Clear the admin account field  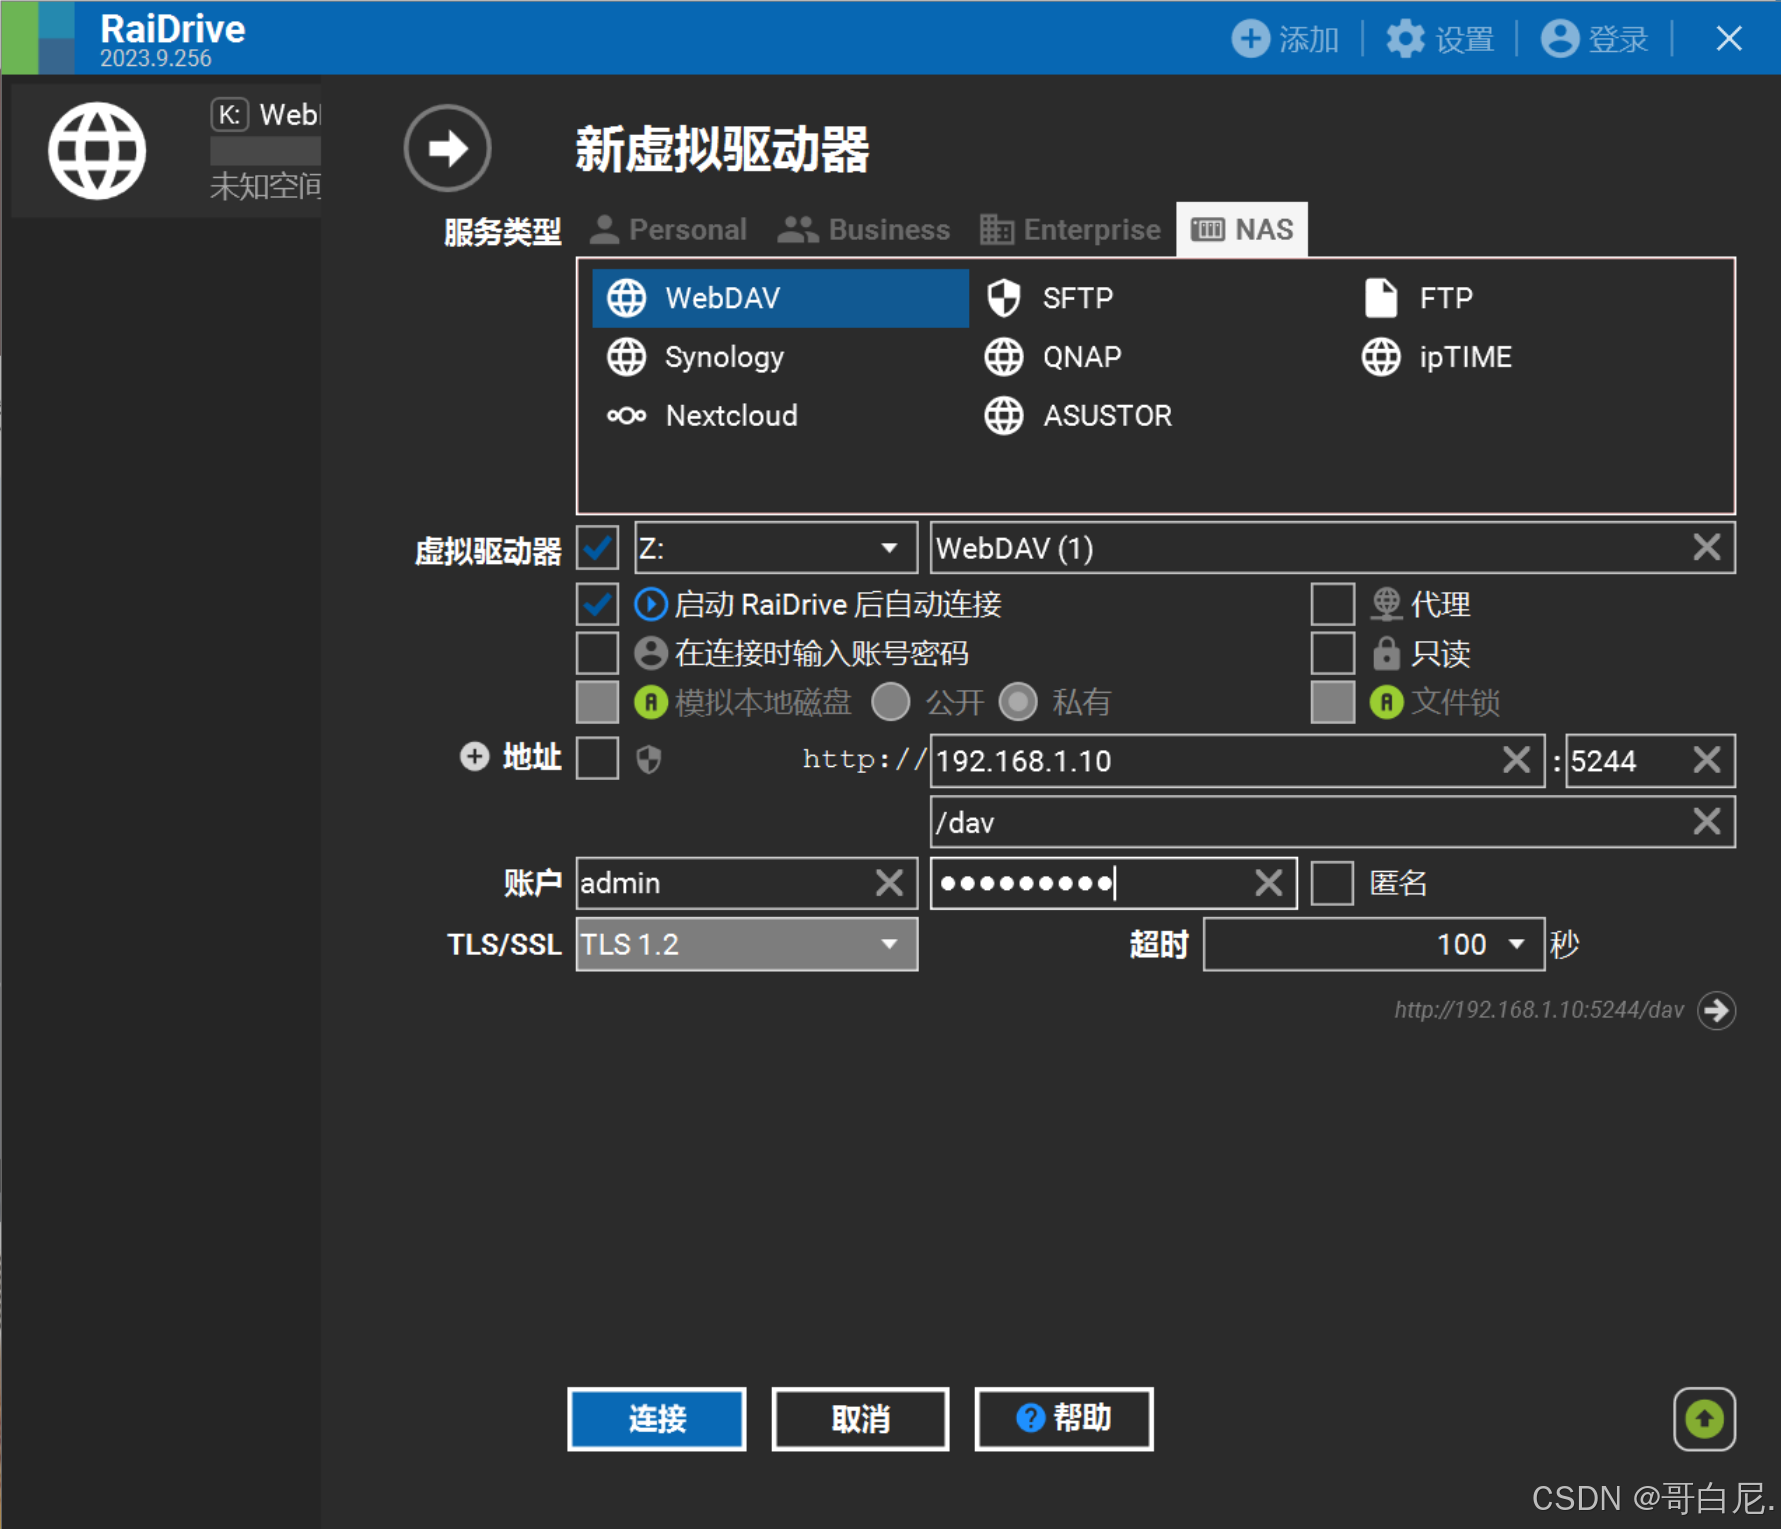click(889, 883)
